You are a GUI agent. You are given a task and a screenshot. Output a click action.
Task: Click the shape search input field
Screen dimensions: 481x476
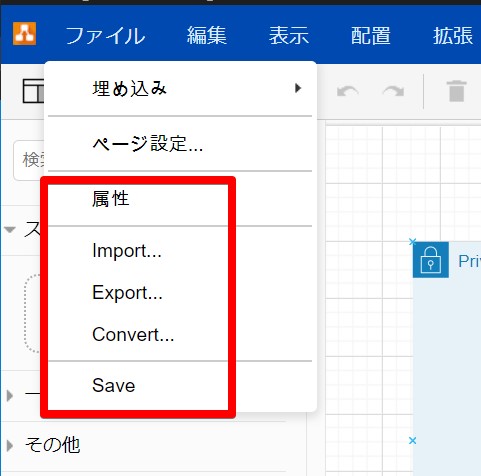point(29,160)
